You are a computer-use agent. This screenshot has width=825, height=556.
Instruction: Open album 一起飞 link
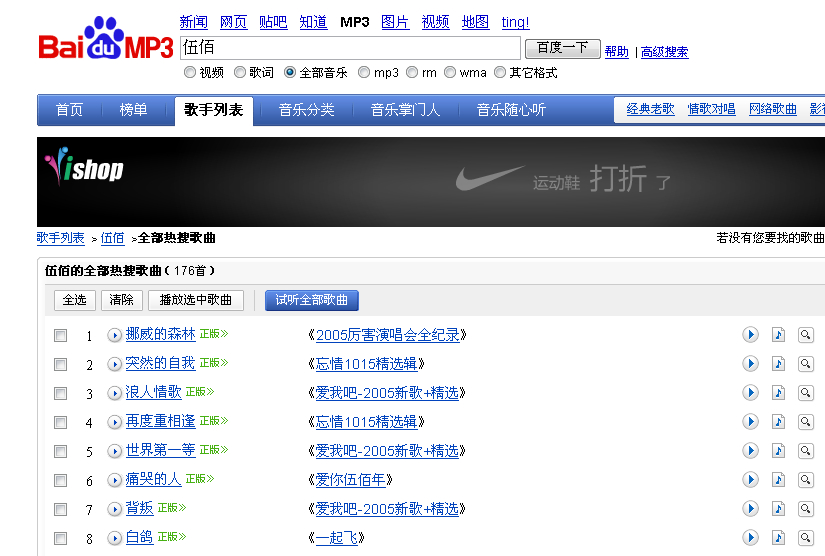(337, 538)
